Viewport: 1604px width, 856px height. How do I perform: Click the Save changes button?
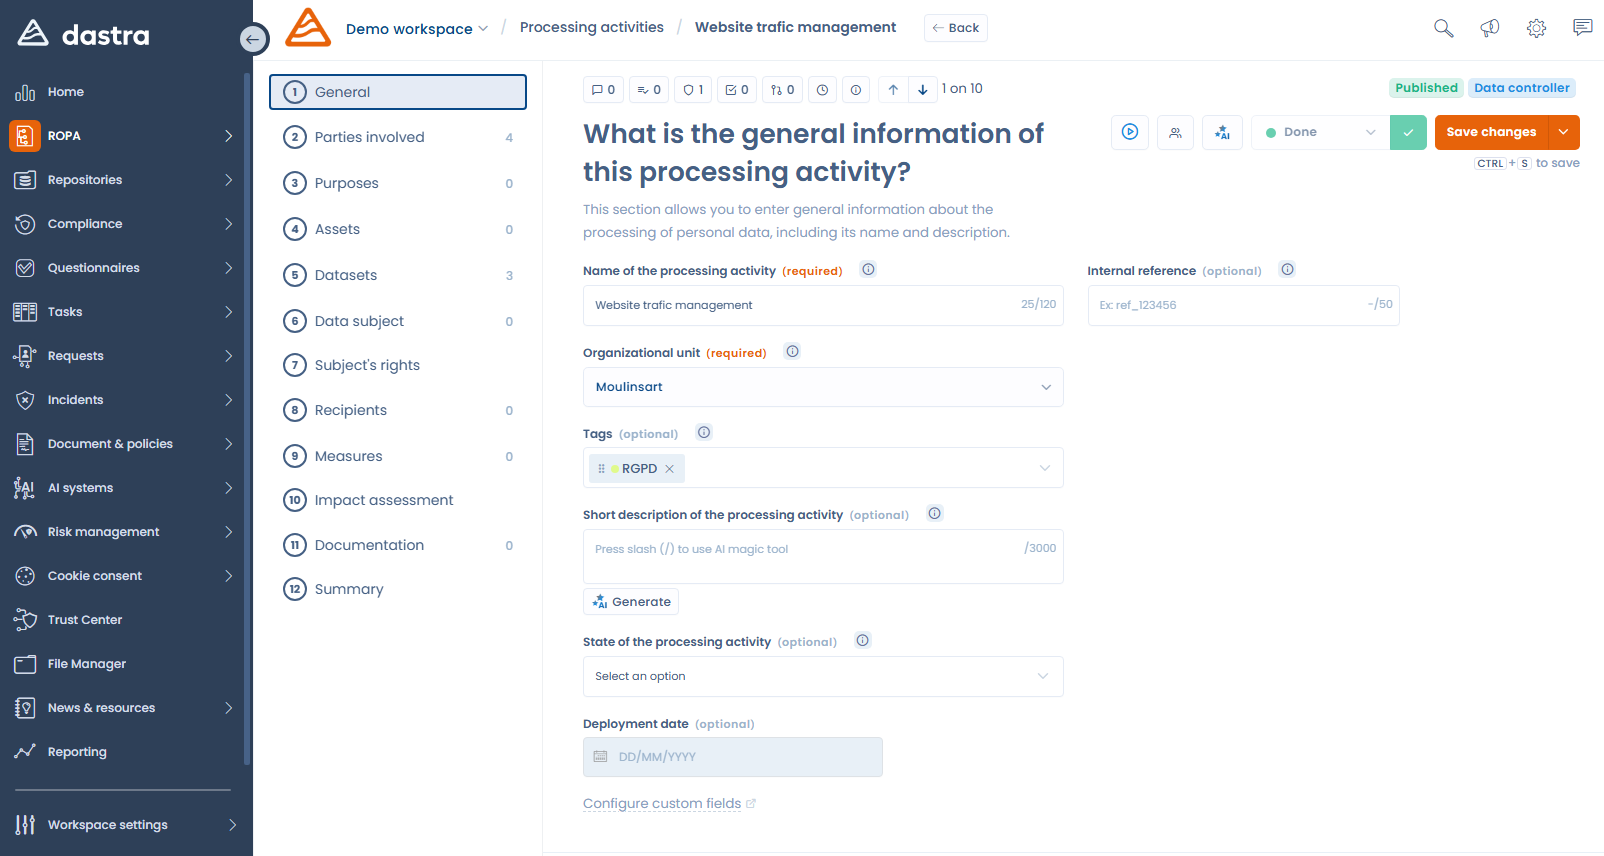(1491, 132)
